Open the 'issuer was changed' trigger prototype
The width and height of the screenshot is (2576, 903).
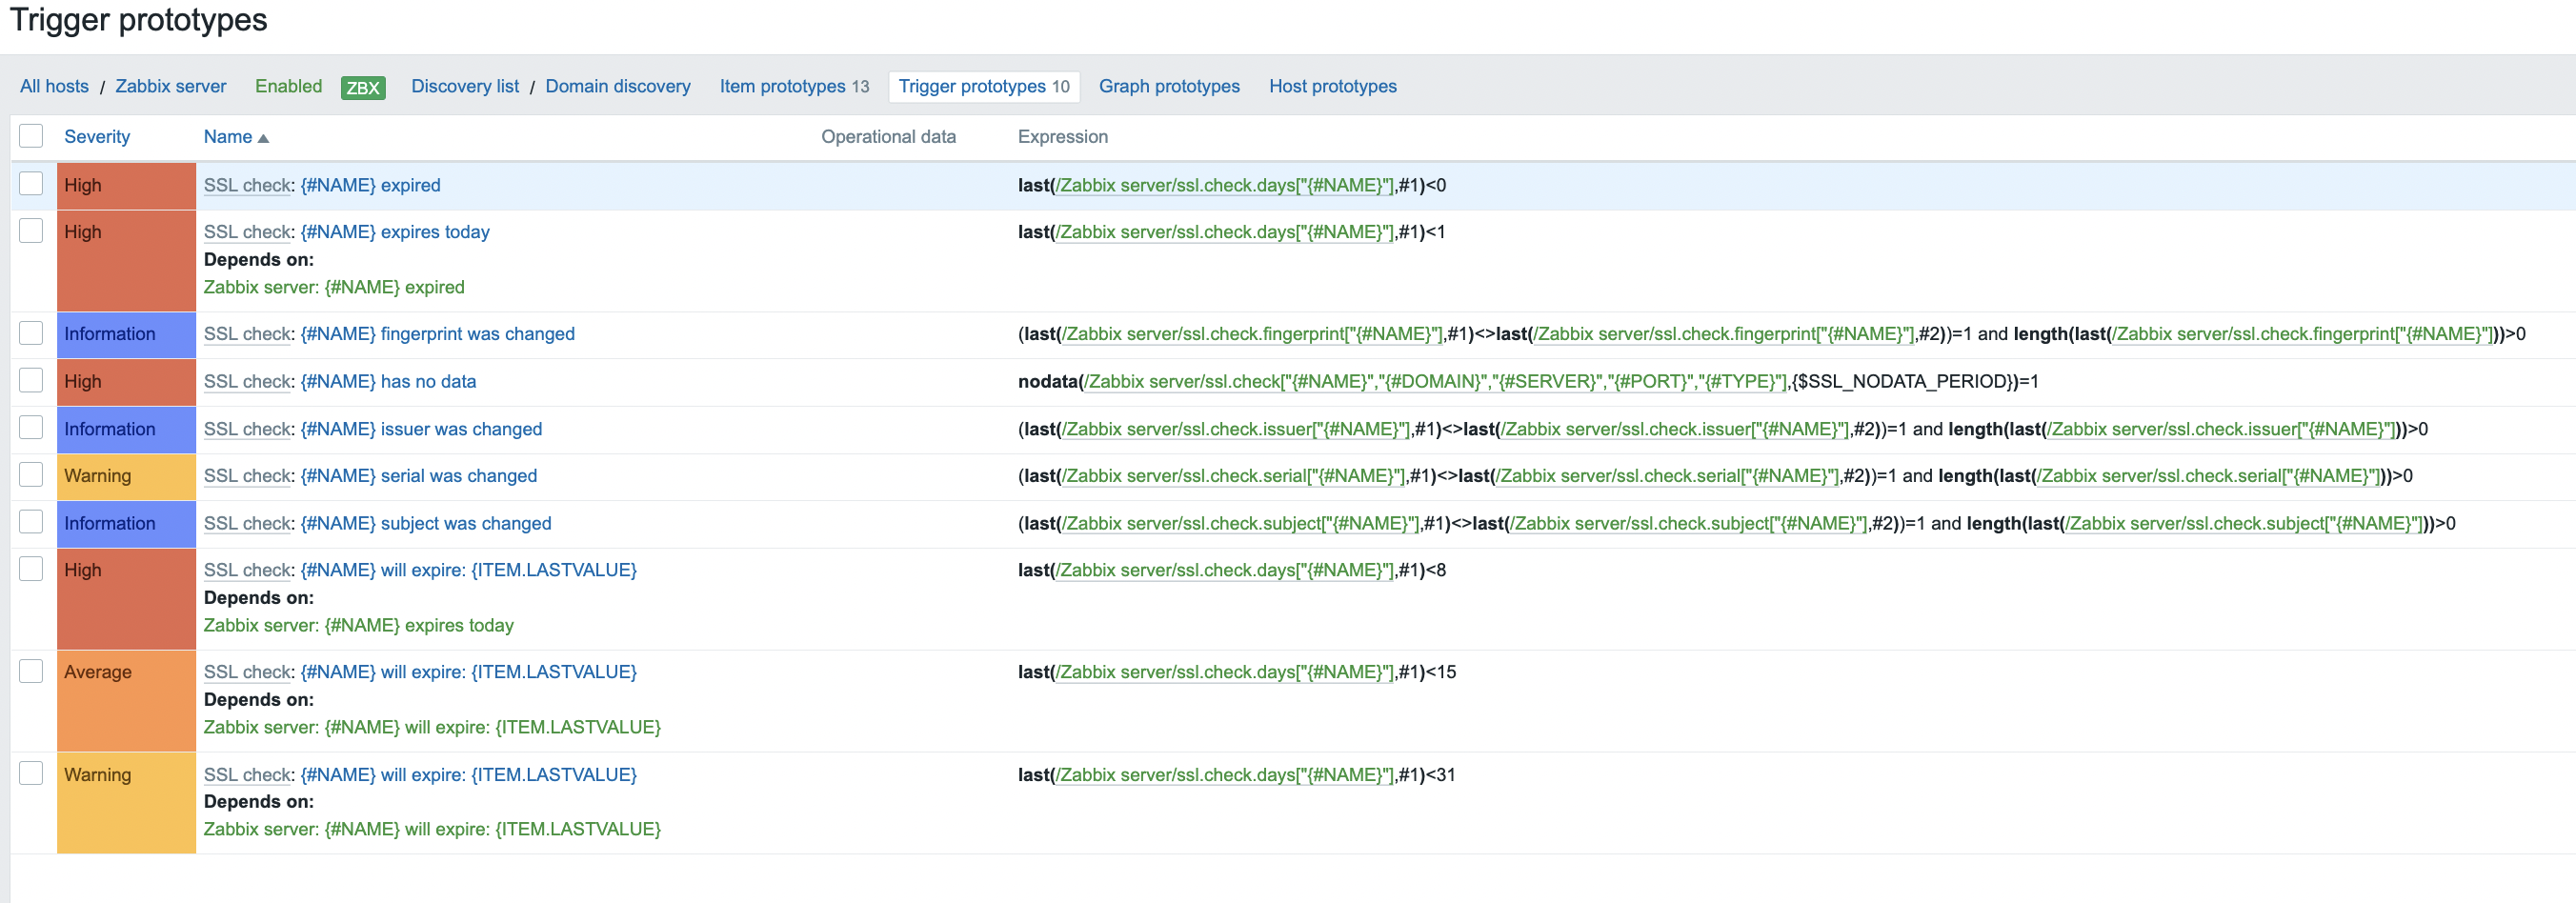click(421, 429)
